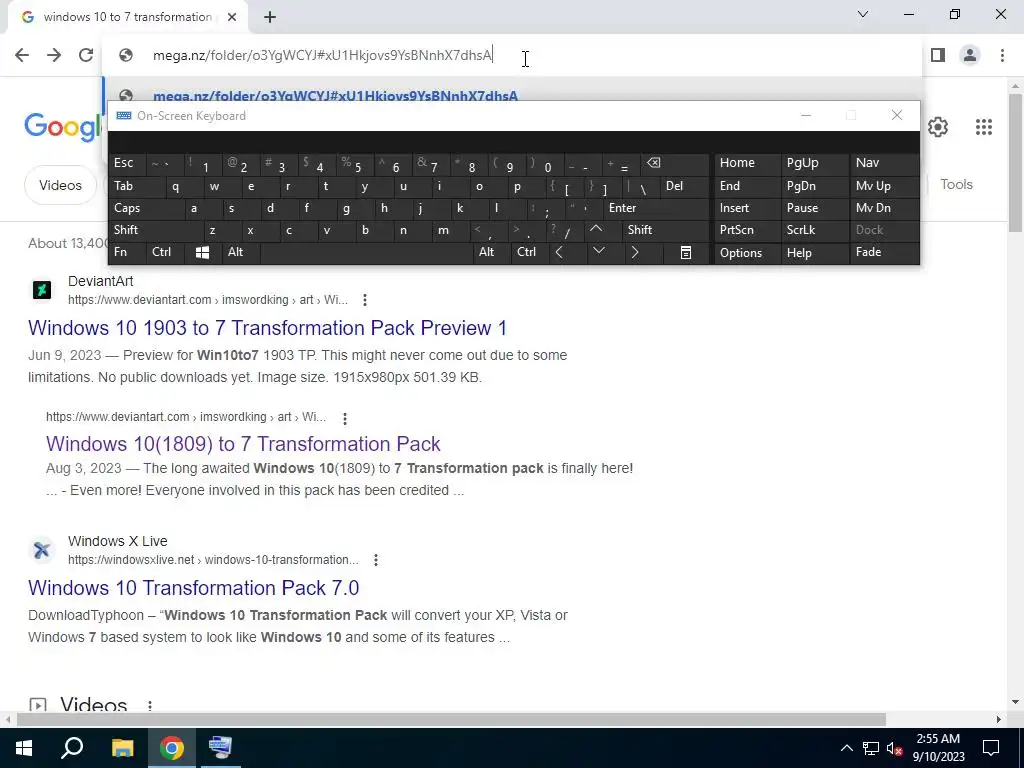Open the Chrome profile avatar
Screen dimensions: 1024x768
point(970,55)
